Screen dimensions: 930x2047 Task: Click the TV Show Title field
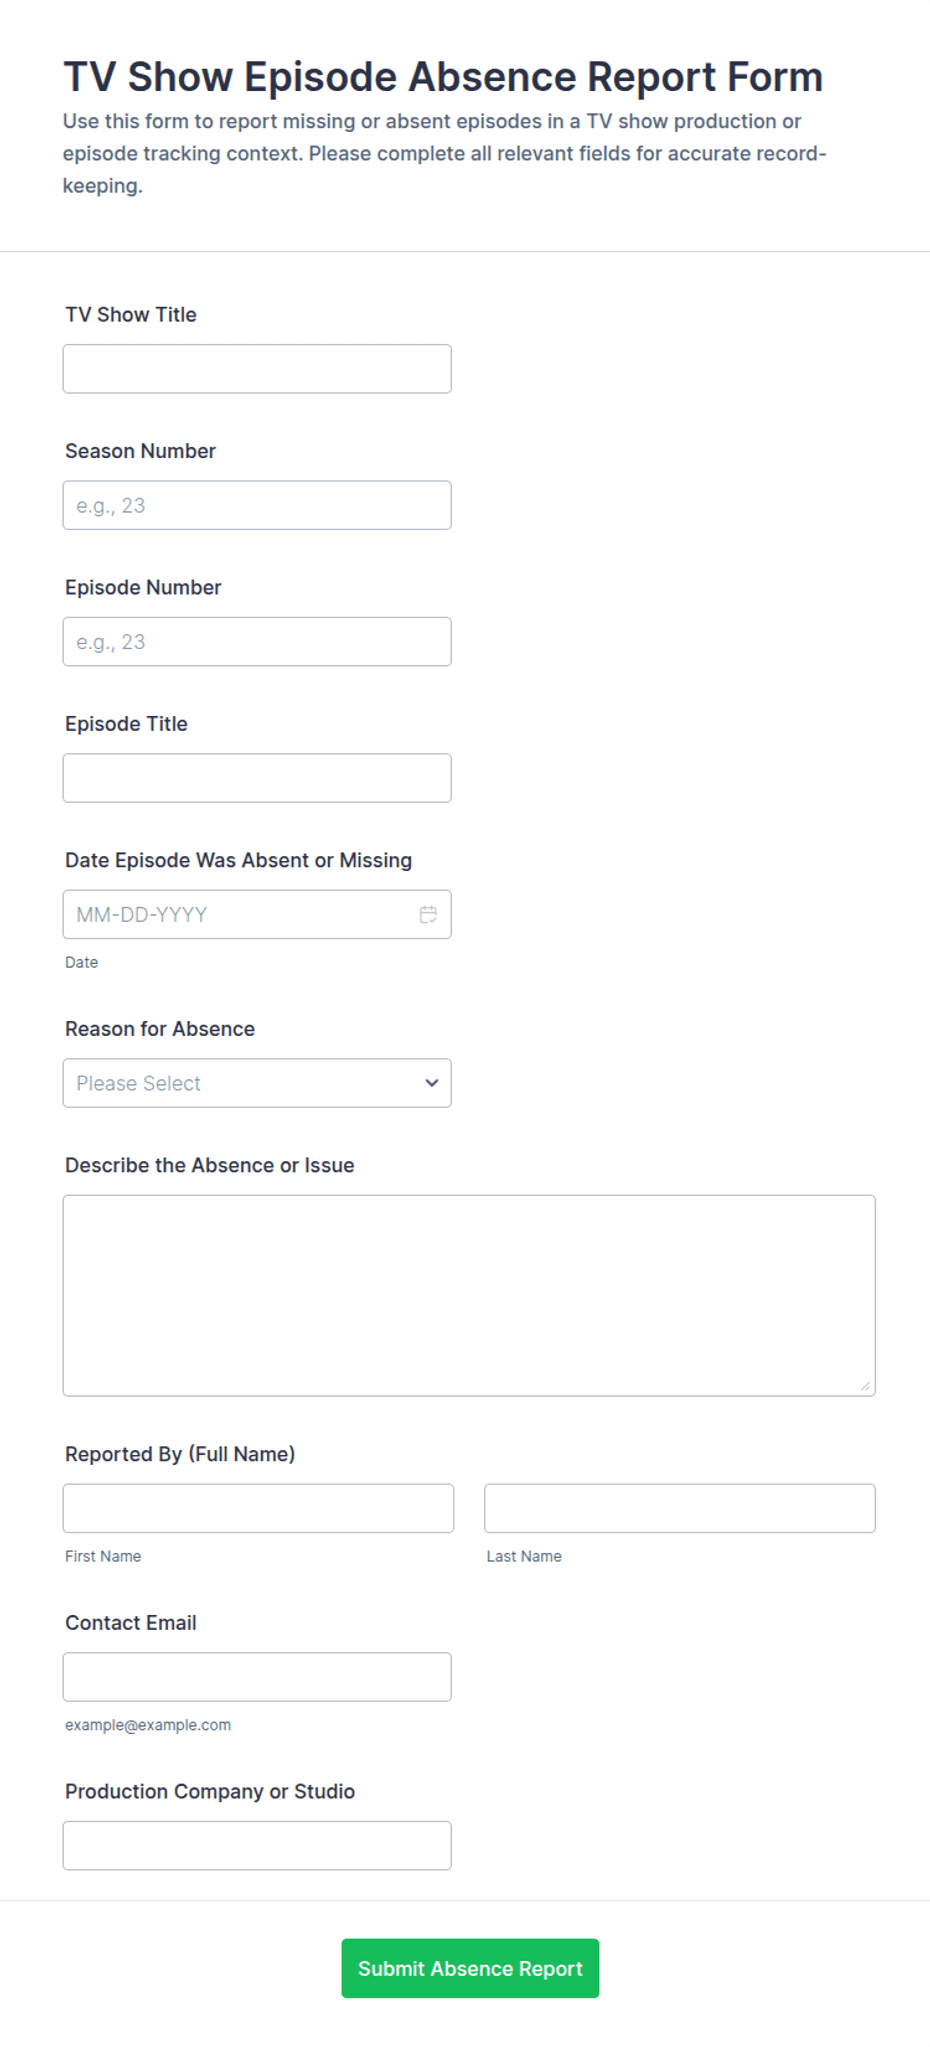point(257,369)
